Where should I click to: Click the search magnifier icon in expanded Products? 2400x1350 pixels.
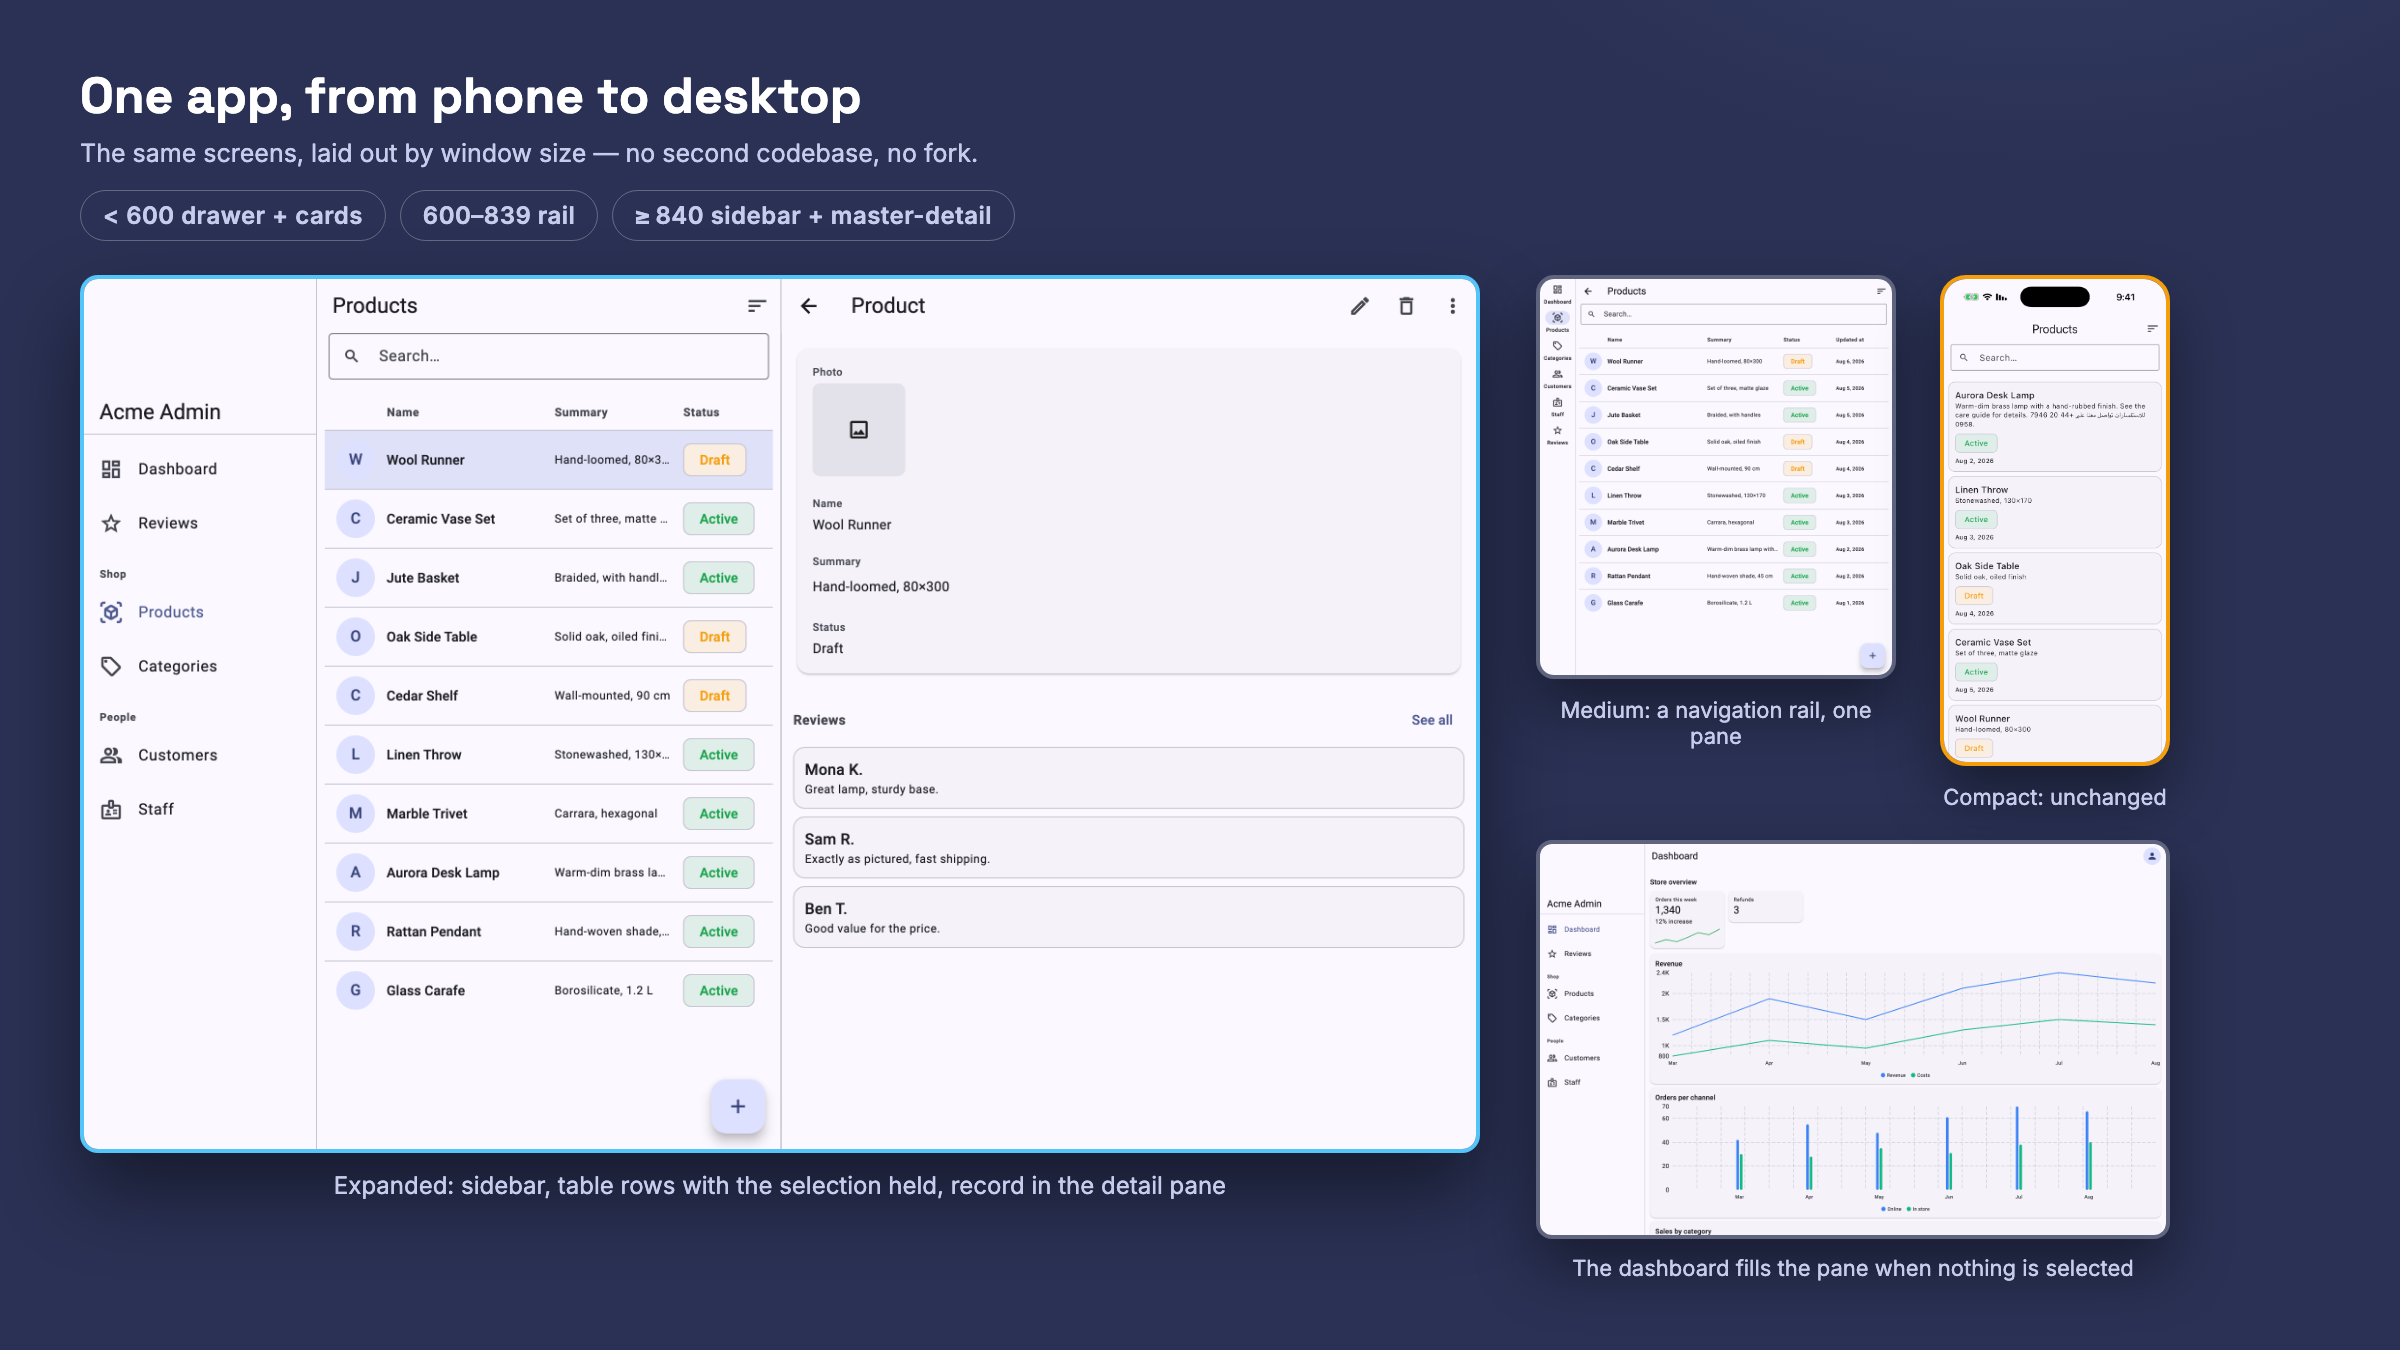pos(352,356)
